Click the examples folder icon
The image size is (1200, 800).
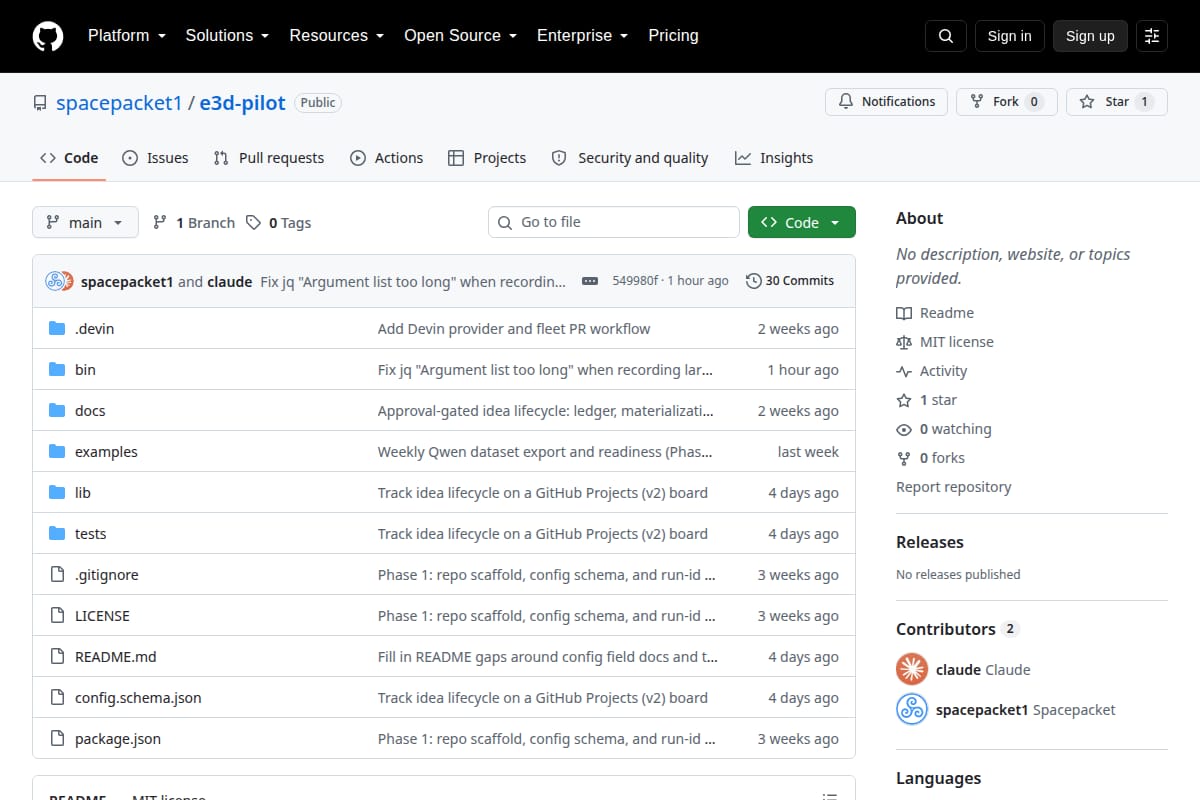pyautogui.click(x=57, y=452)
